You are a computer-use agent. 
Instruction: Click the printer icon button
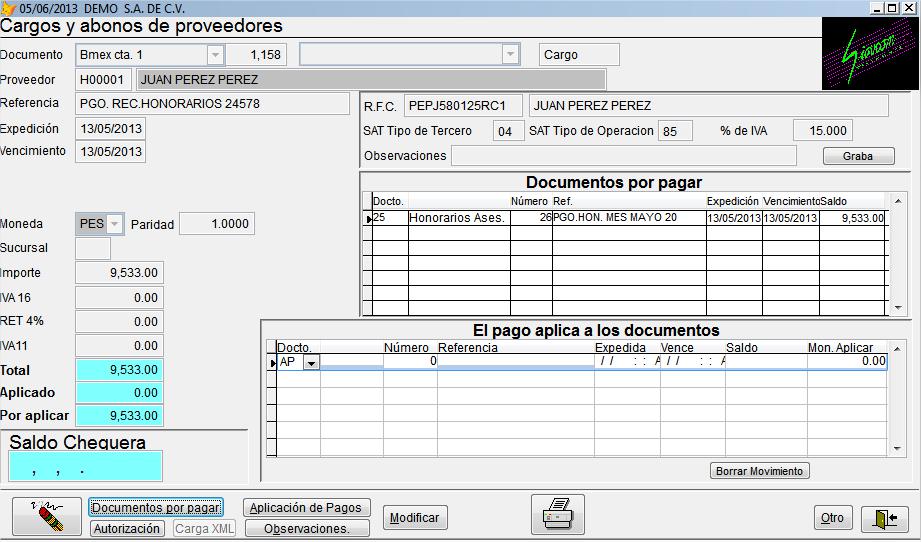click(x=557, y=515)
